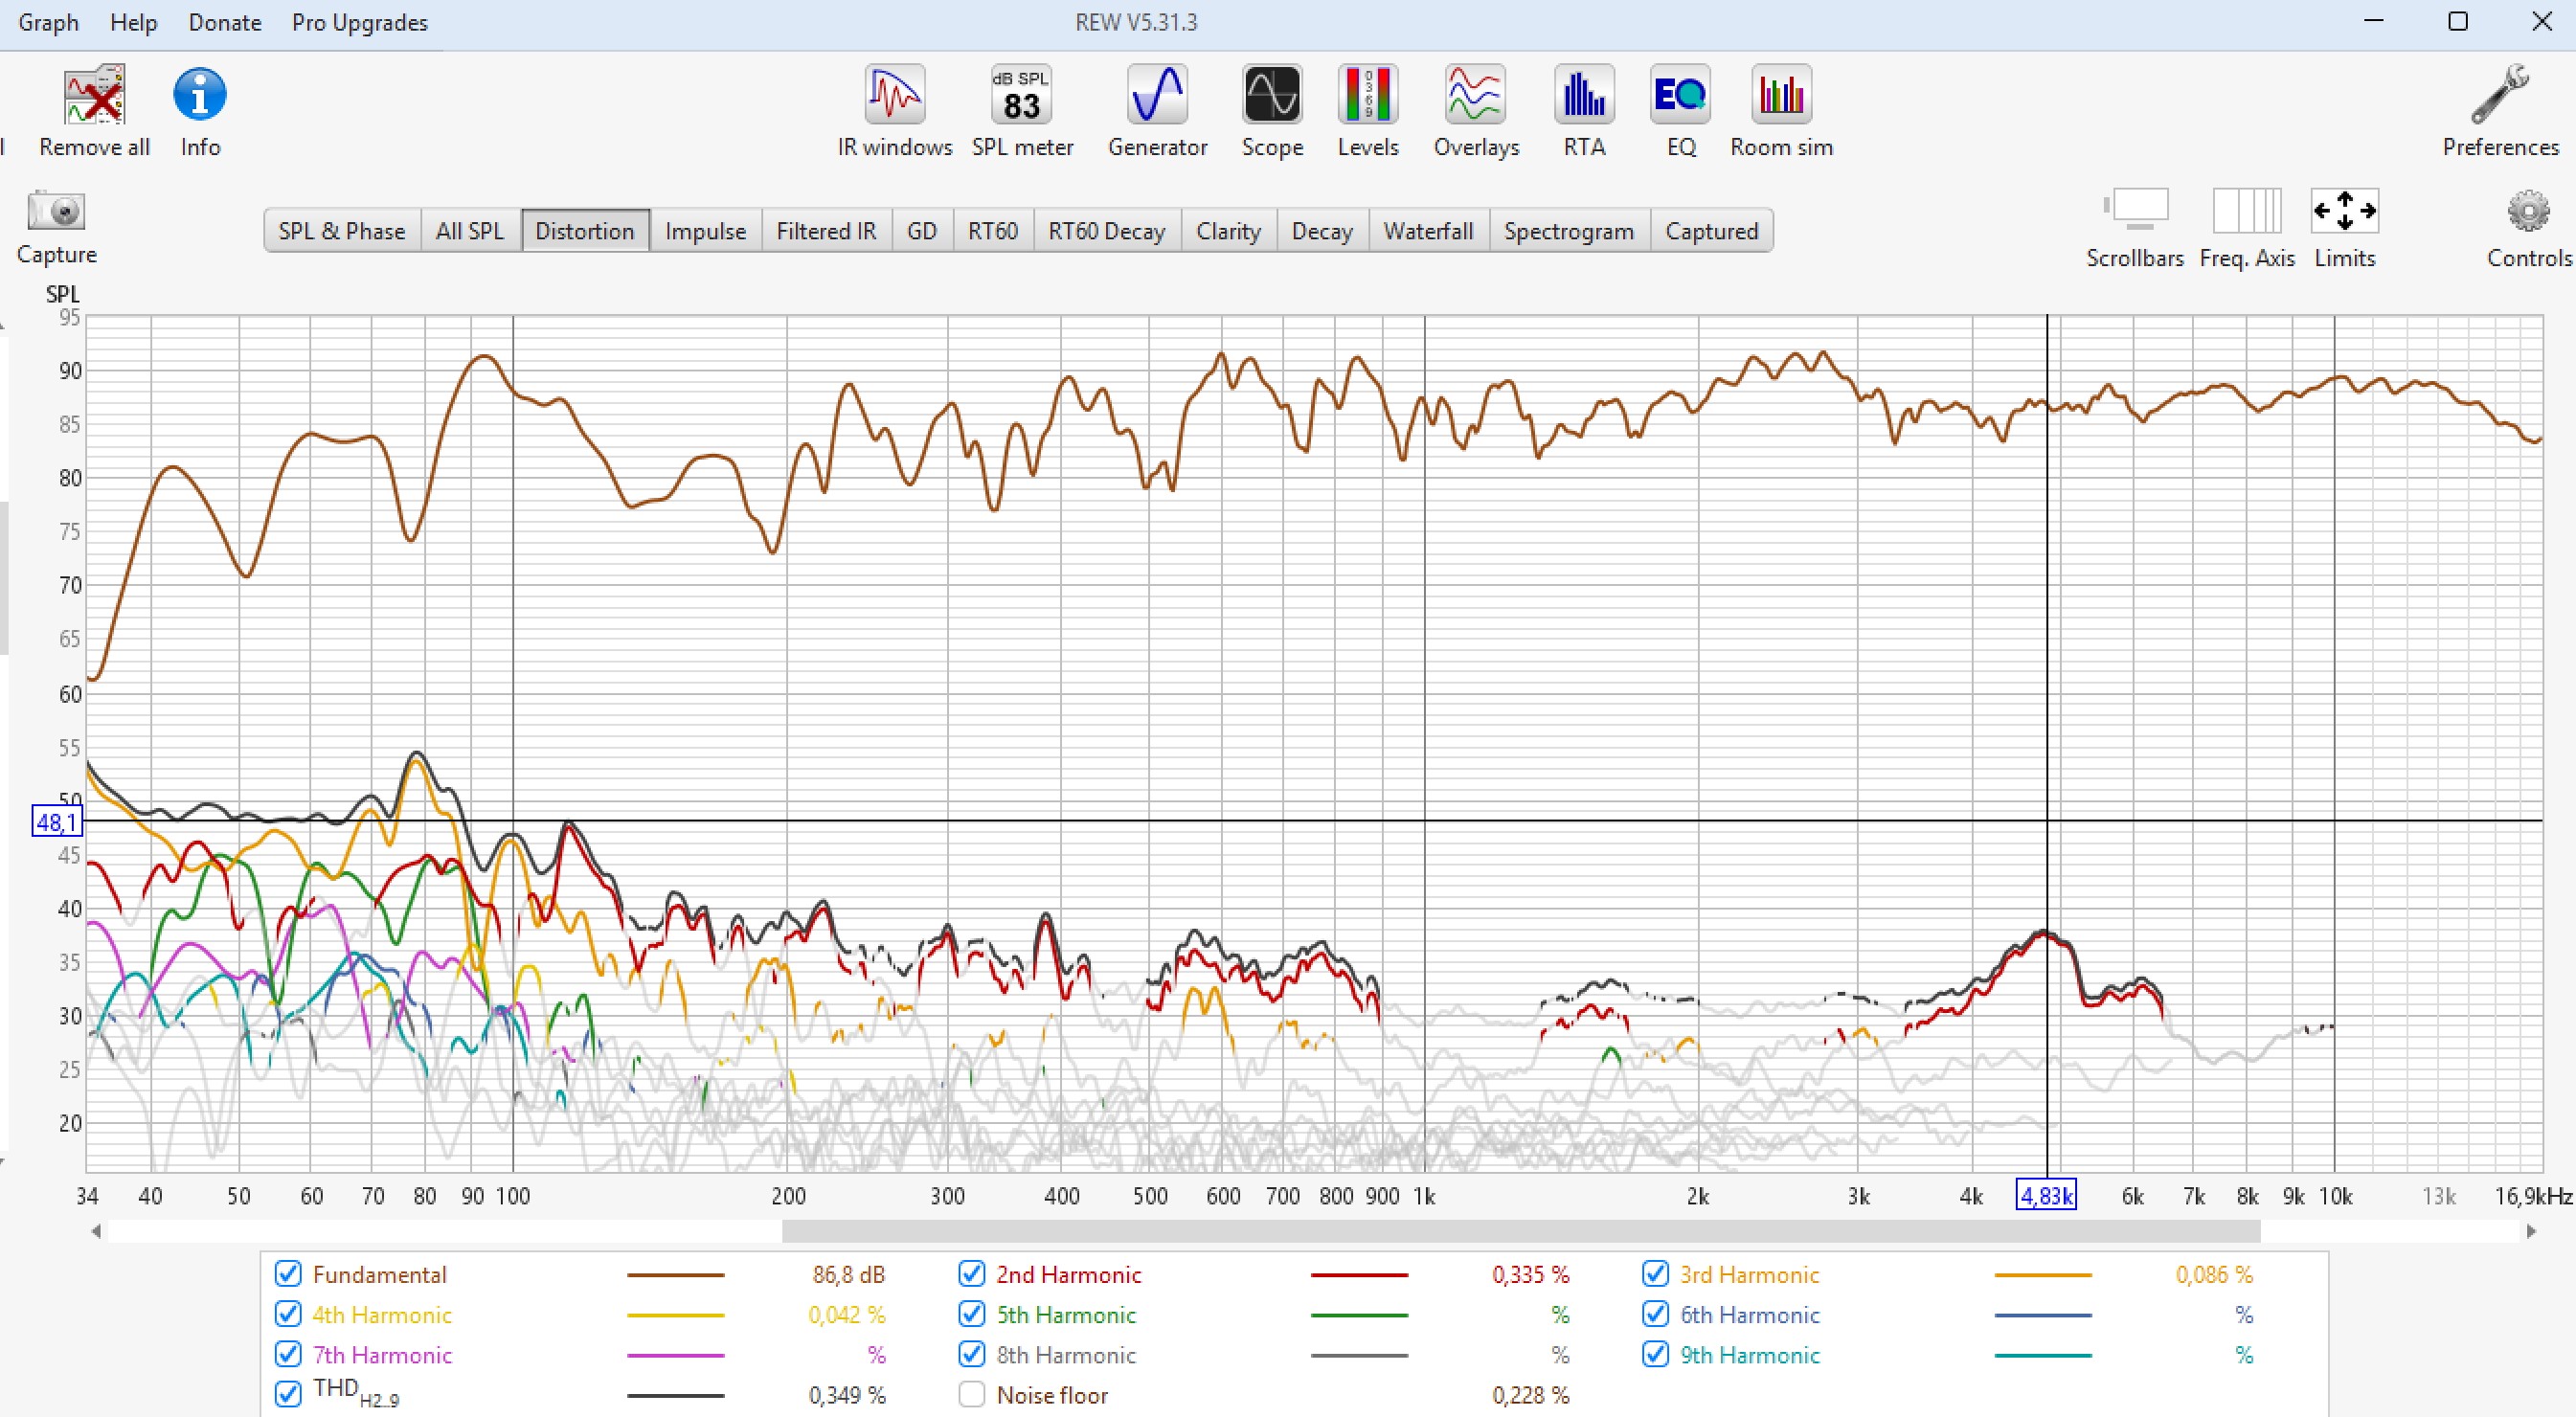Open the Levels meter
Screen dimensions: 2576x1417
point(1367,95)
